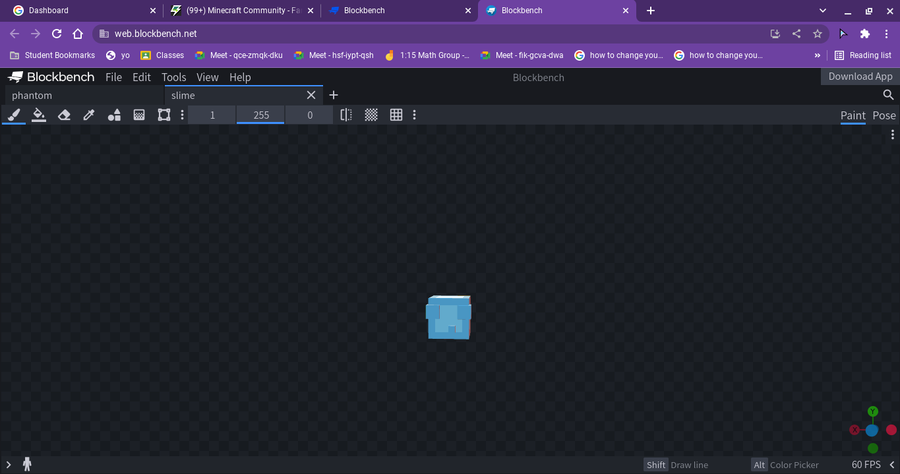Image resolution: width=900 pixels, height=474 pixels.
Task: Toggle Lock Alpha Channel checker icon
Action: [x=371, y=115]
